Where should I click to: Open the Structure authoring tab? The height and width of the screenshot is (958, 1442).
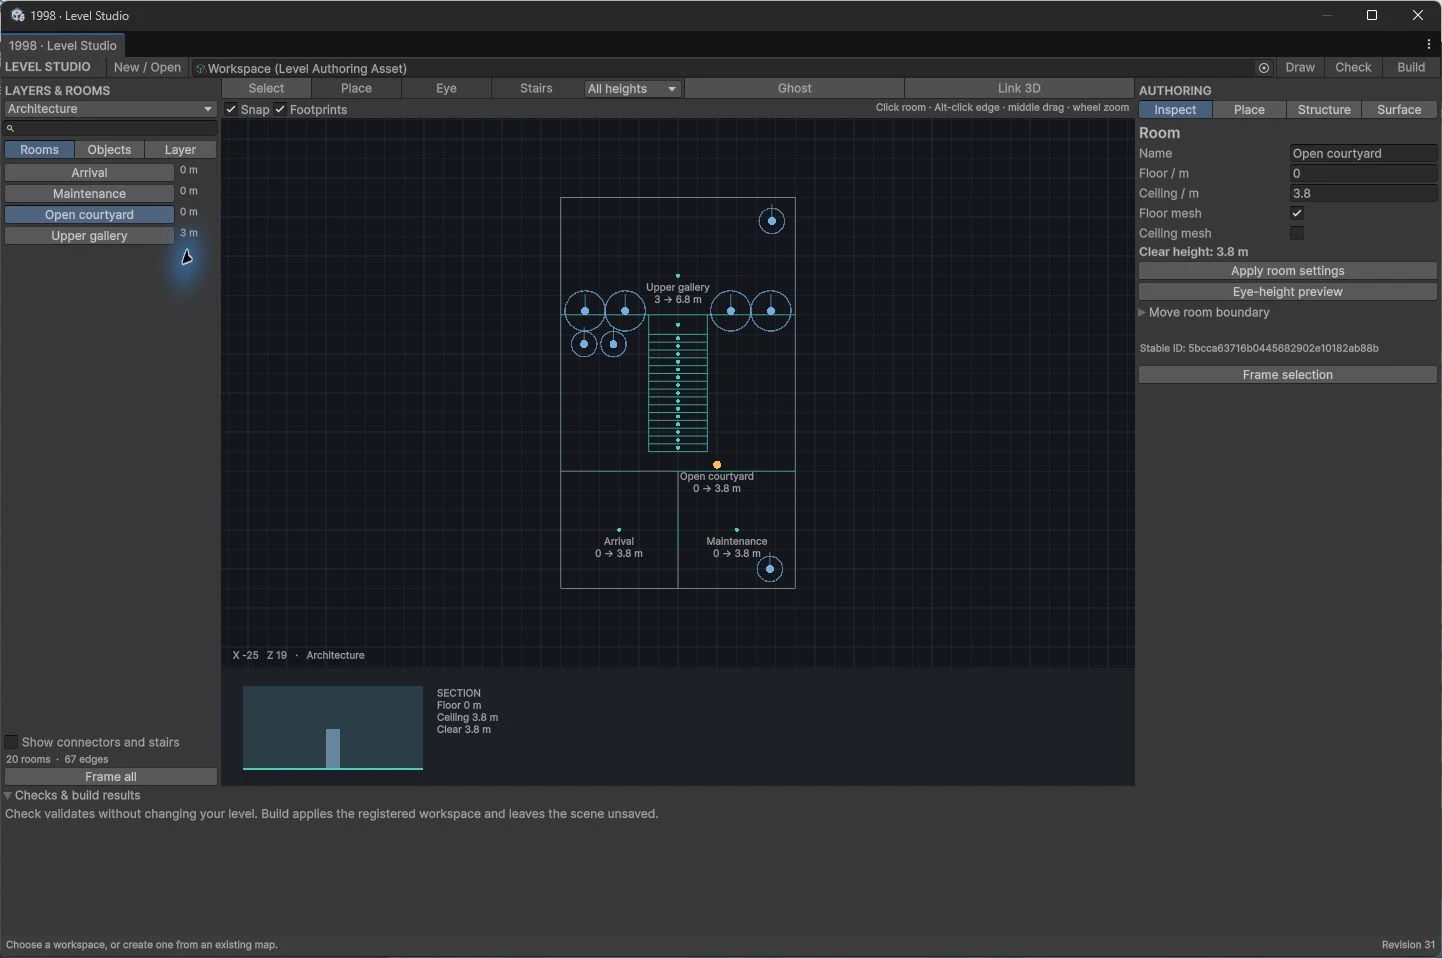pos(1324,110)
